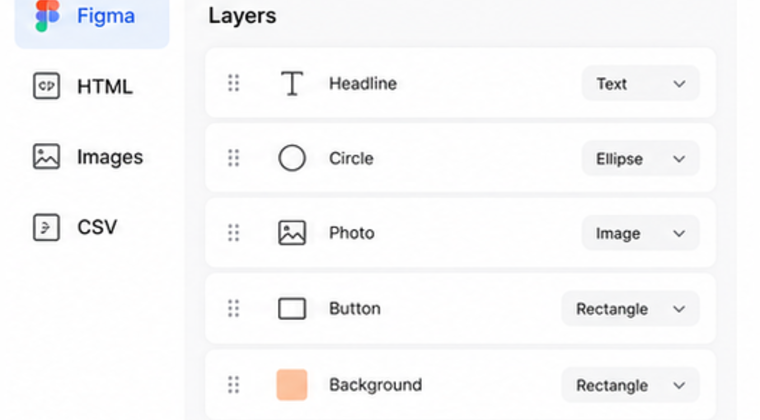760x420 pixels.
Task: Grab the drag handle of Photo row
Action: (x=234, y=233)
